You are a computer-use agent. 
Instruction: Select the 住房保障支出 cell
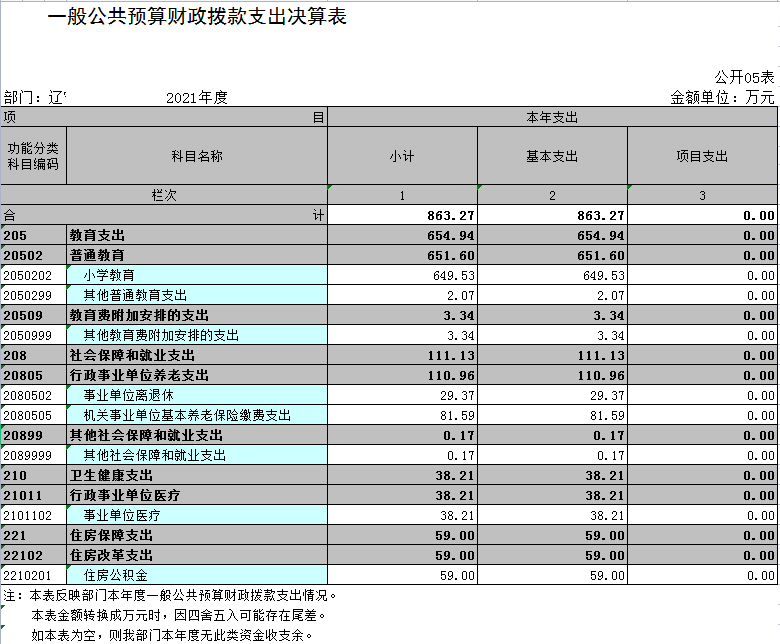(196, 536)
